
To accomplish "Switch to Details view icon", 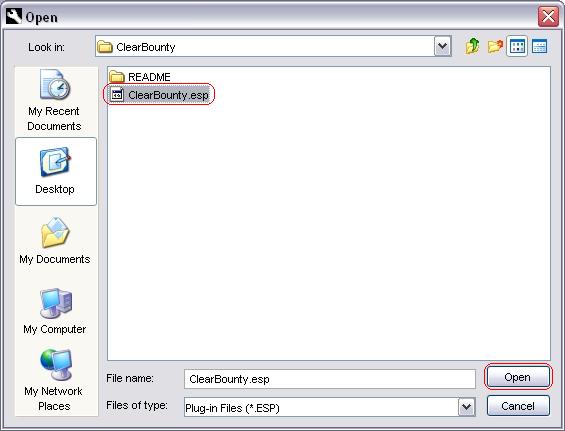I will [539, 46].
